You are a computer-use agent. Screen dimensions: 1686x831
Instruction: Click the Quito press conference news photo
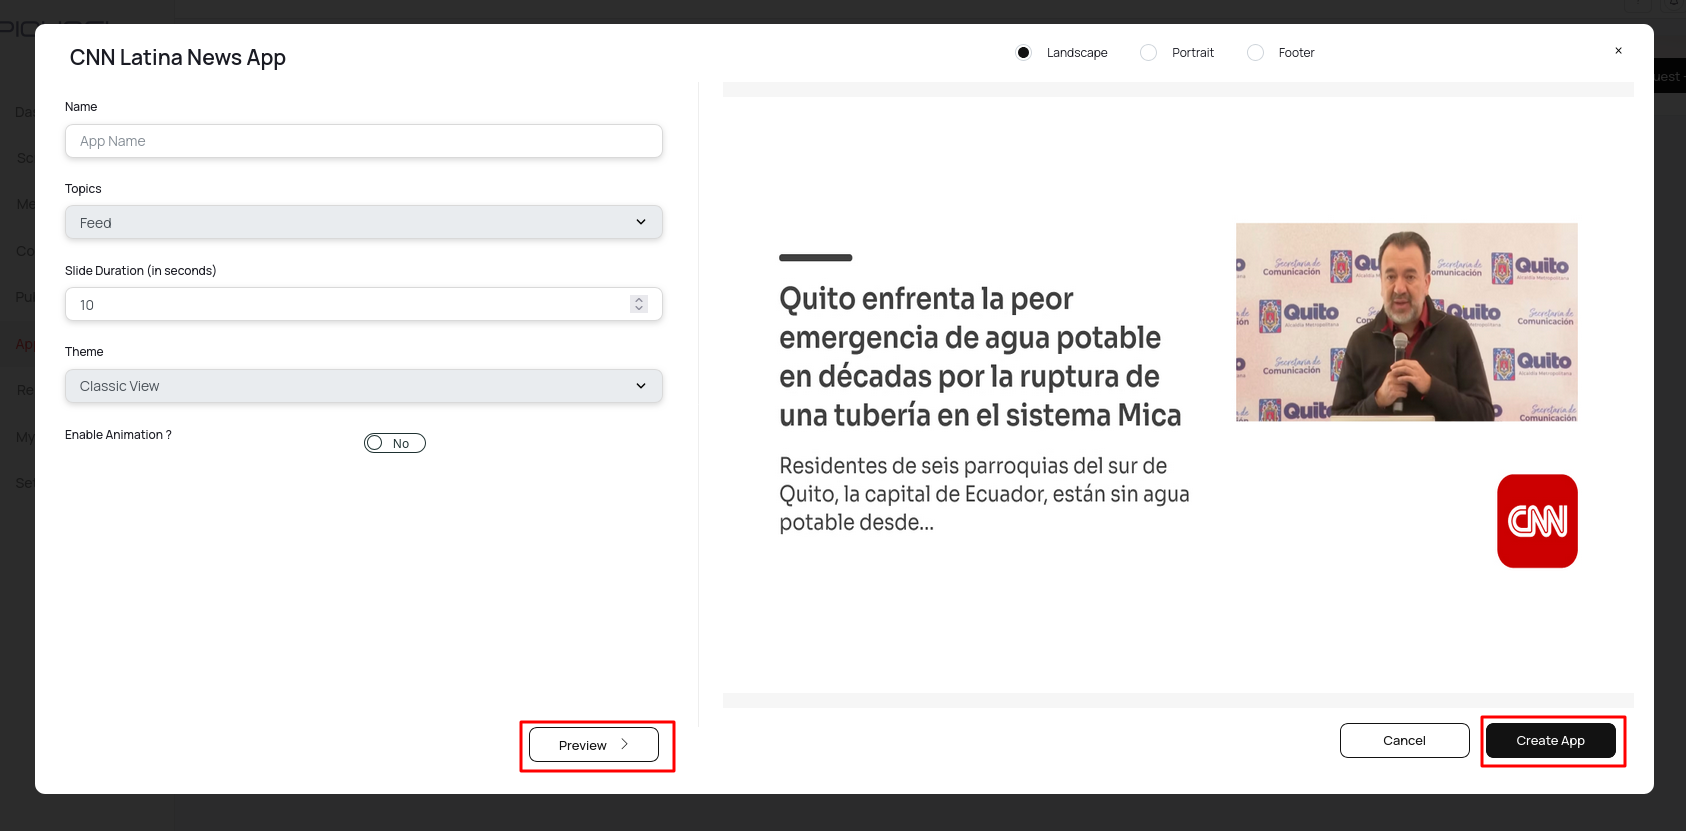[x=1406, y=322]
